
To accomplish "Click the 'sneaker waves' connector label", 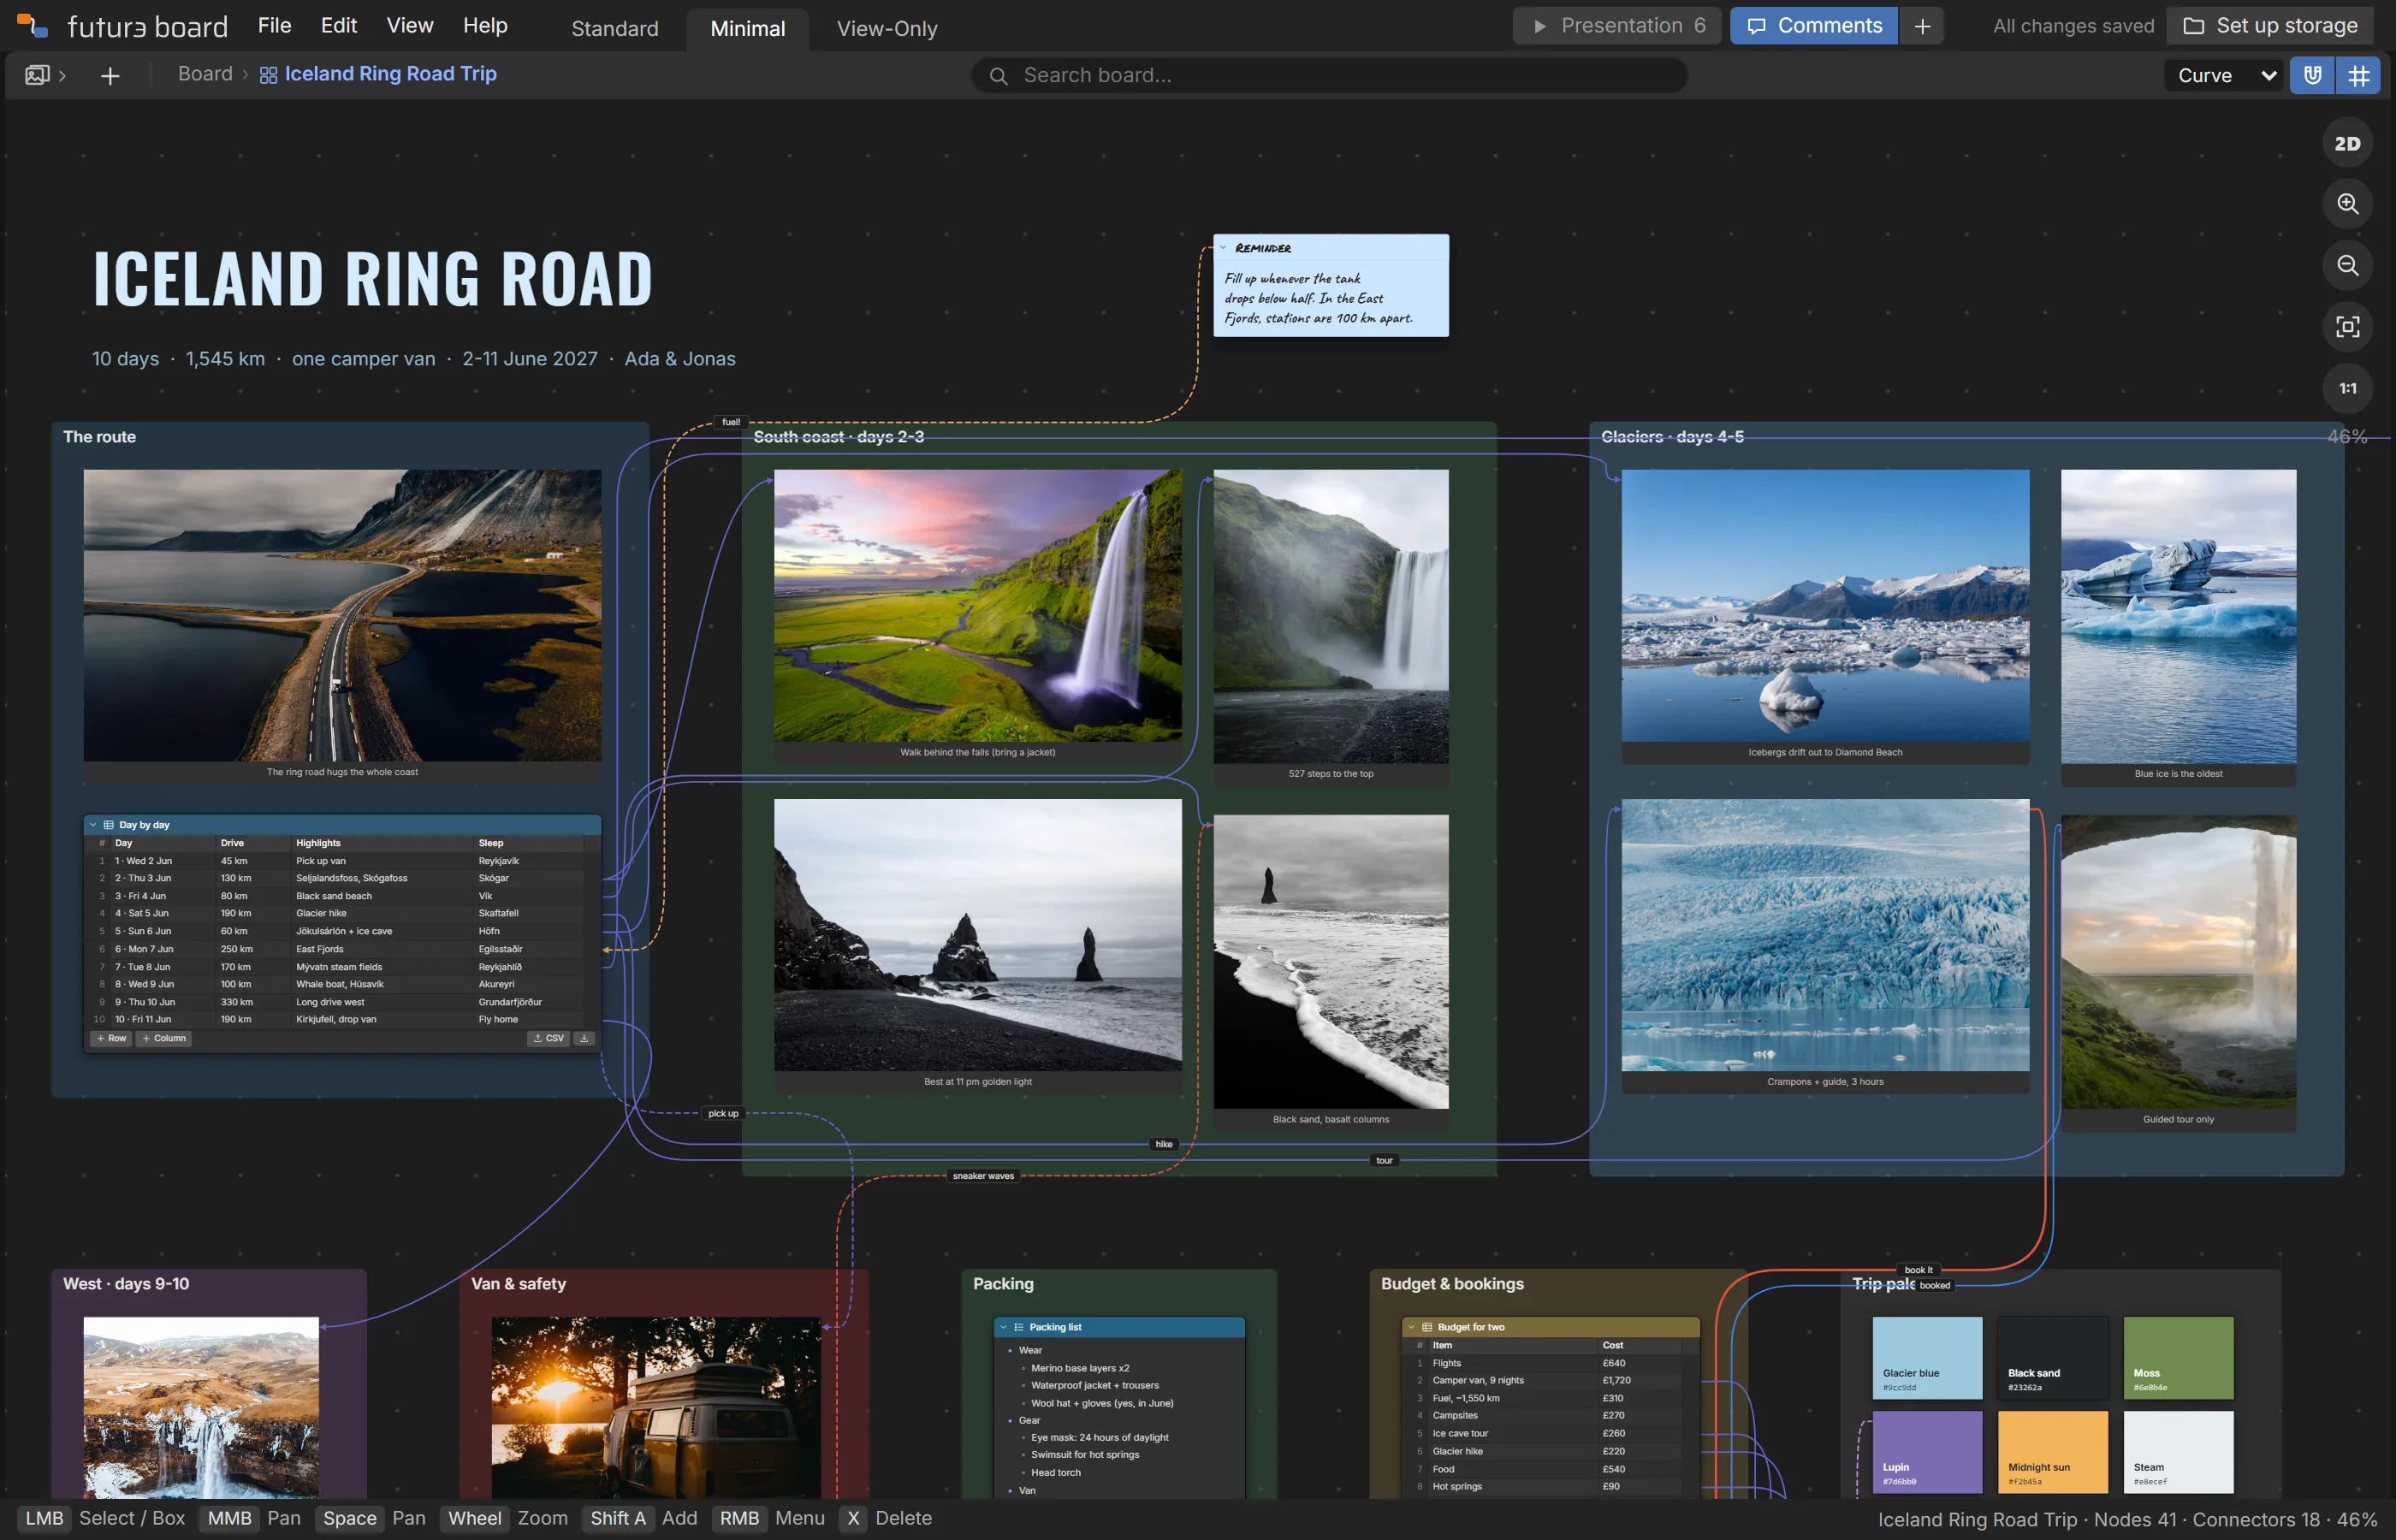I will 983,1176.
